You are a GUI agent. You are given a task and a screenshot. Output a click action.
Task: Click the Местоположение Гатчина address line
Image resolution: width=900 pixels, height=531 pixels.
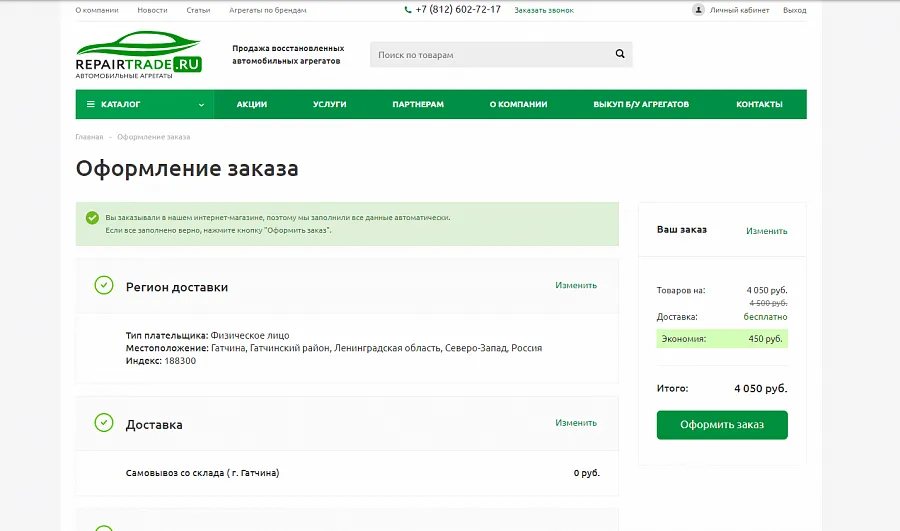[x=334, y=348]
